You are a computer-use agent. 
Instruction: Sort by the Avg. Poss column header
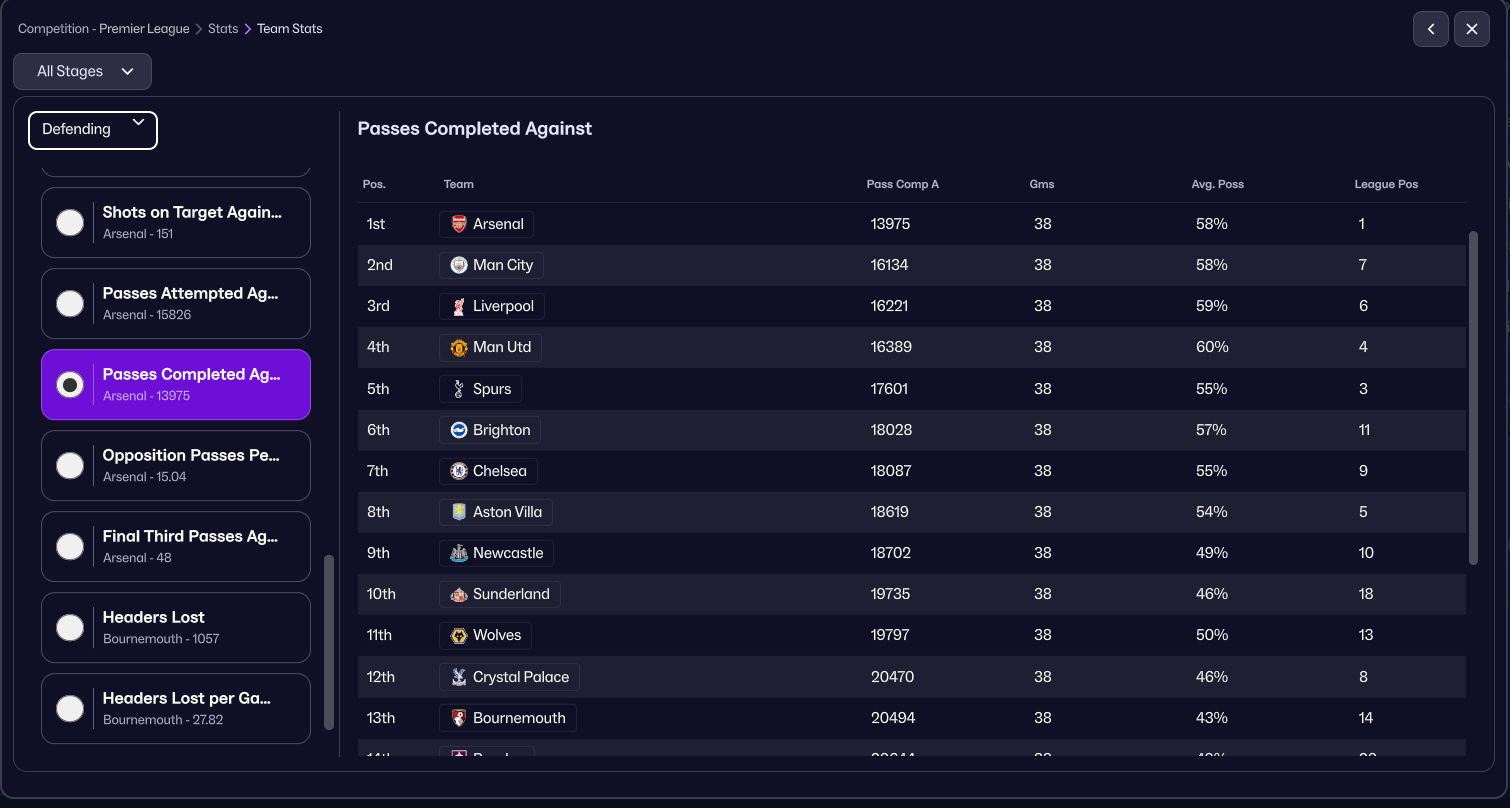1217,184
